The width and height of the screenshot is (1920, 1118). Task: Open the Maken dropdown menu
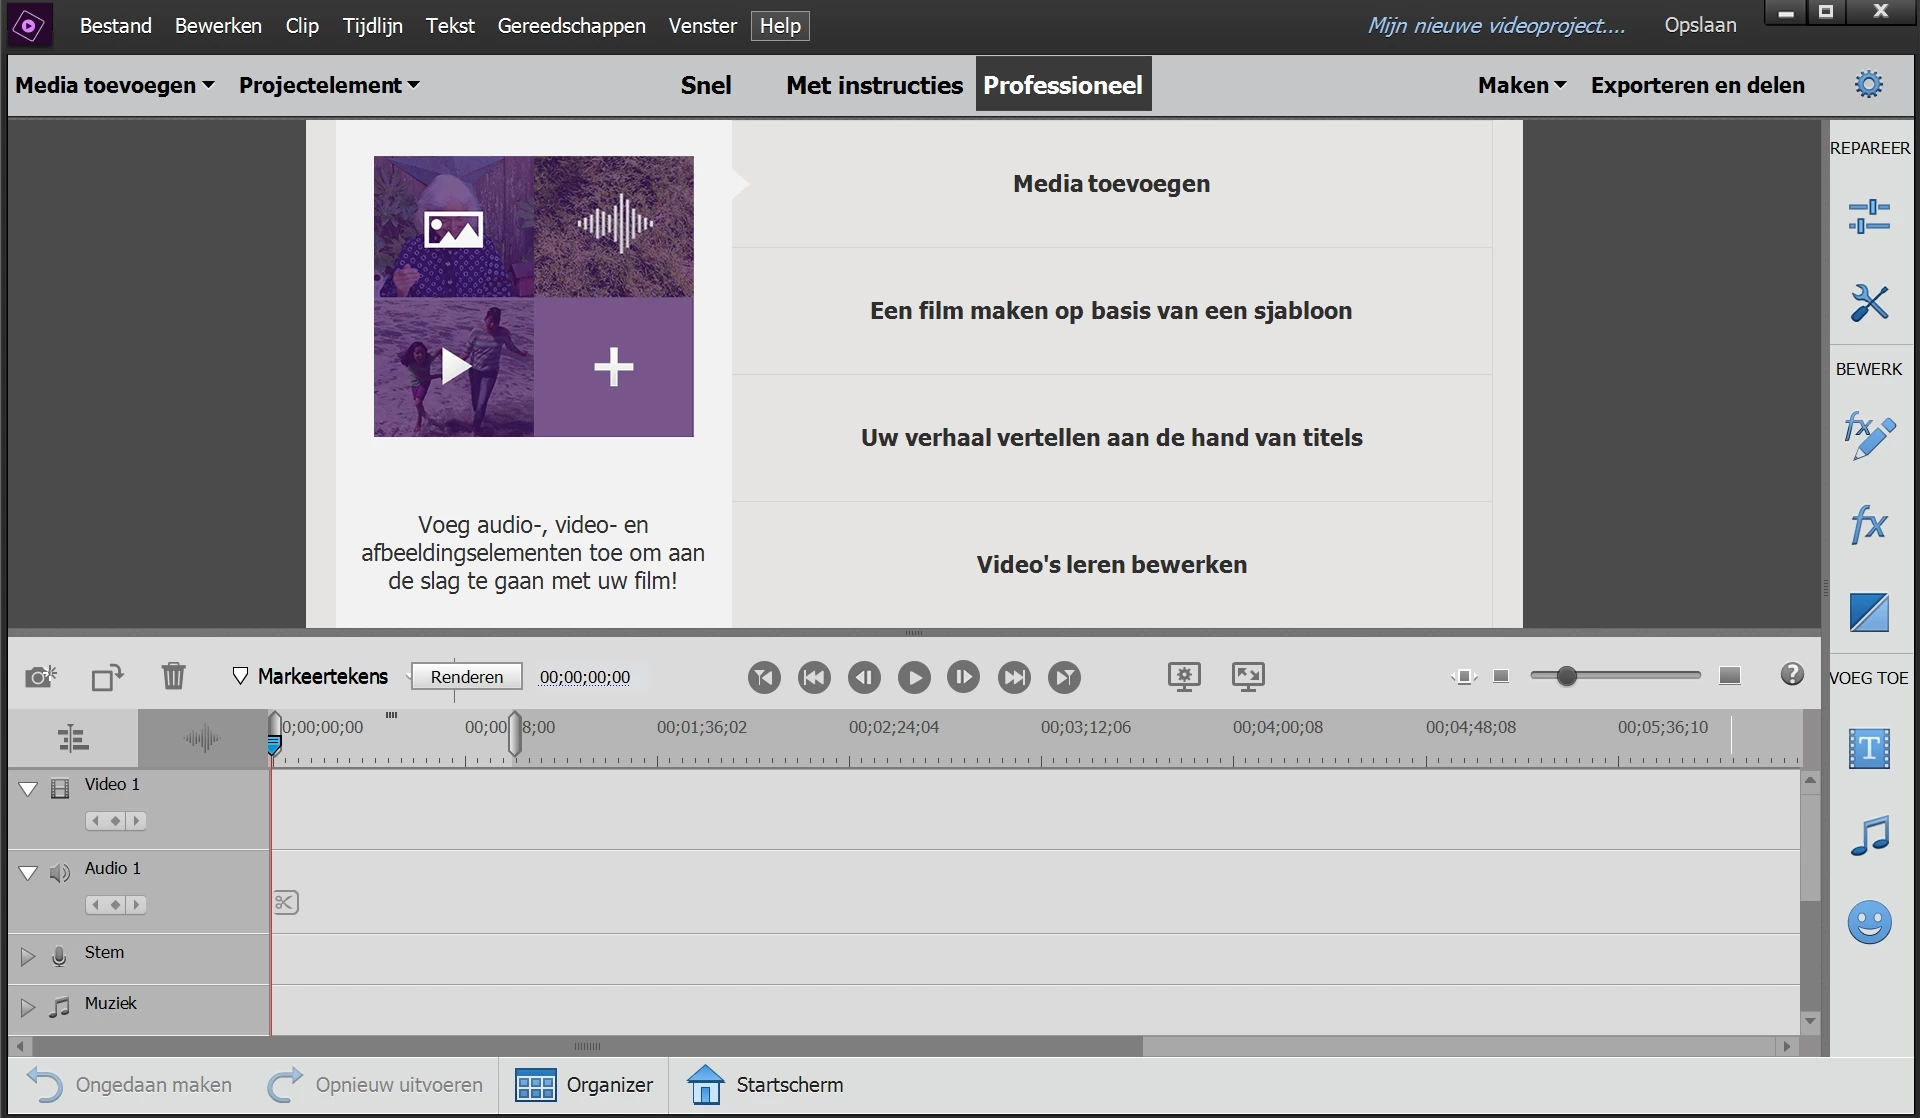click(x=1521, y=85)
